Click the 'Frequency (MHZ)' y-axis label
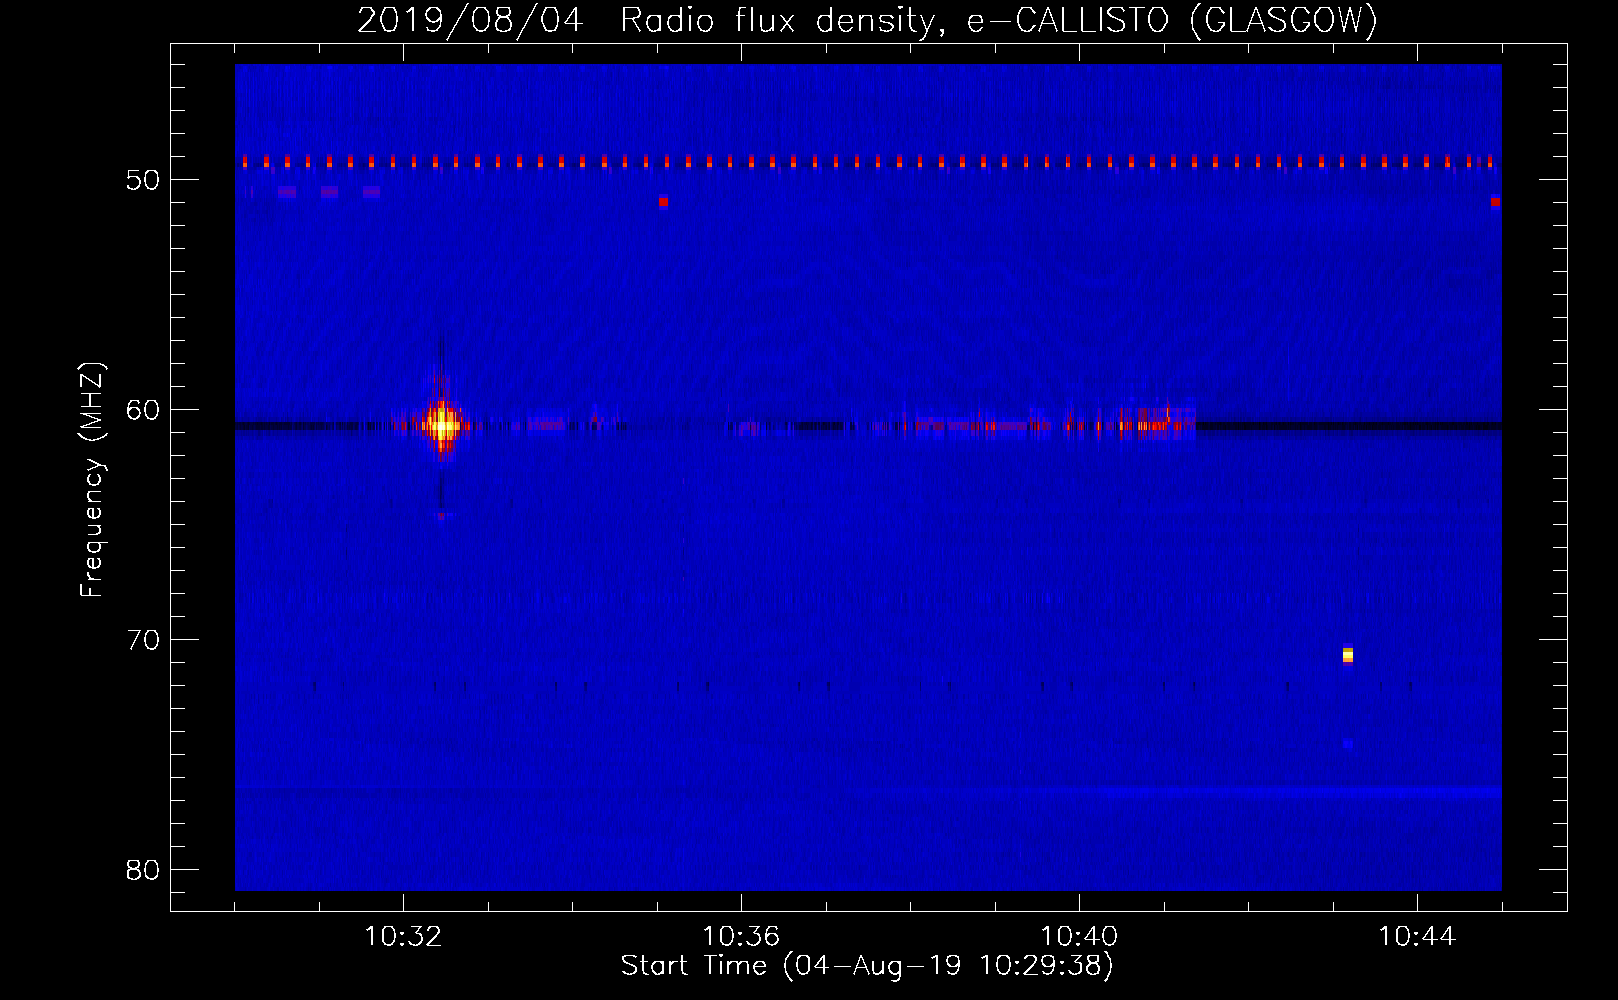 (x=92, y=480)
